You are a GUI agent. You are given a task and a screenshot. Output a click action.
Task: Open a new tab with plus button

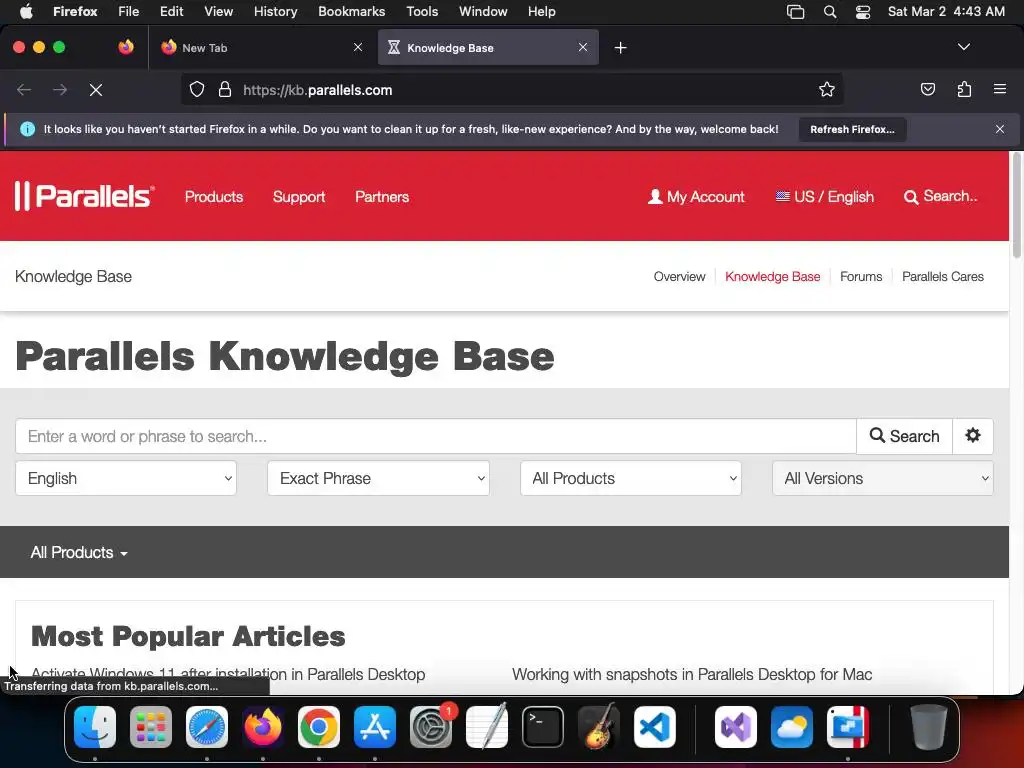620,48
